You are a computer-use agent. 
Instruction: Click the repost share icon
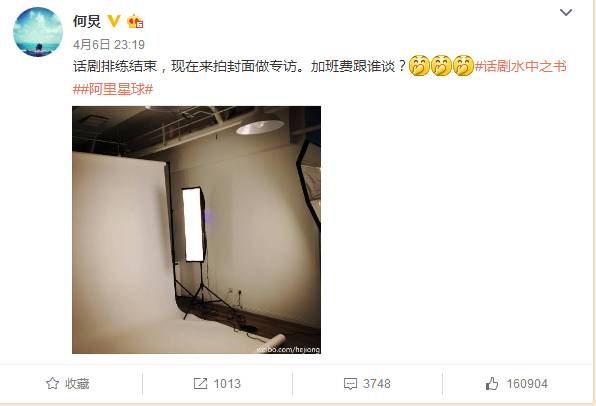pyautogui.click(x=200, y=384)
